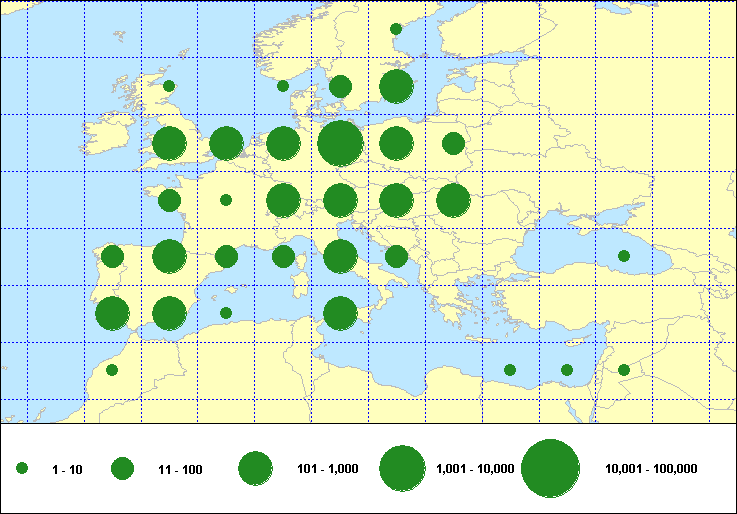Select the legend label 1,001 - 10,000
The width and height of the screenshot is (737, 514).
click(475, 468)
